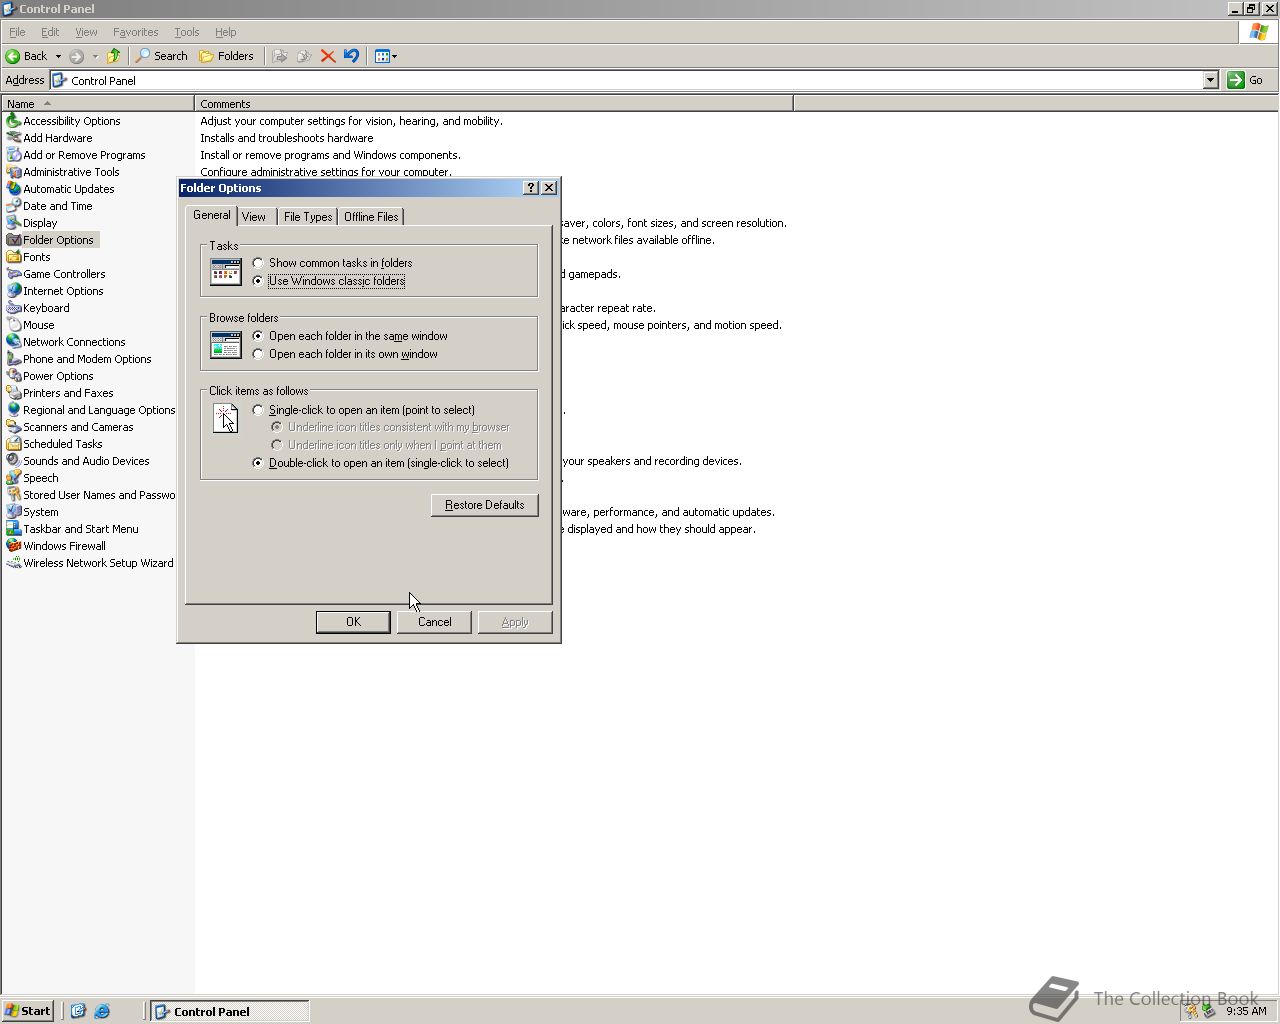The width and height of the screenshot is (1280, 1024).
Task: Open the Mouse icon
Action: click(x=14, y=325)
